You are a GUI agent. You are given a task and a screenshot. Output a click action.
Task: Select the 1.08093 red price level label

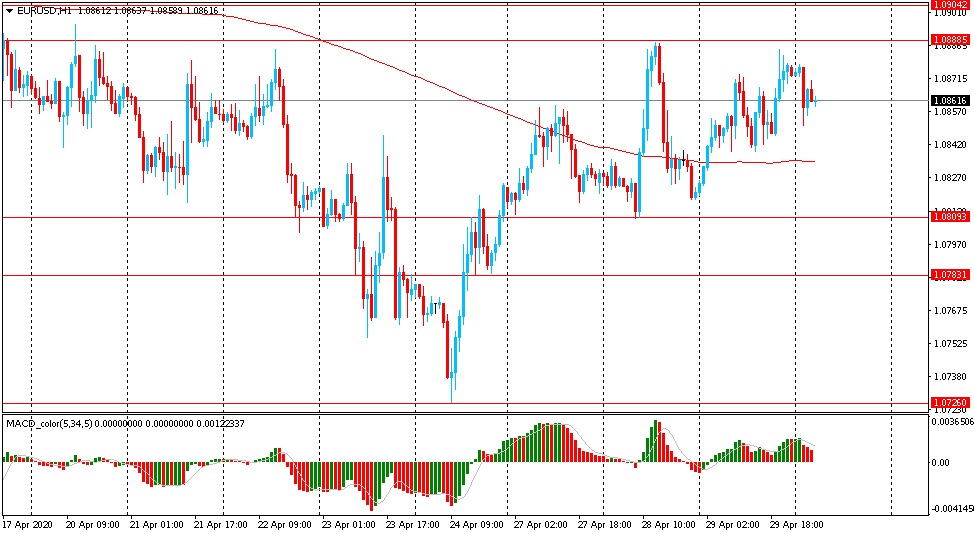click(950, 217)
